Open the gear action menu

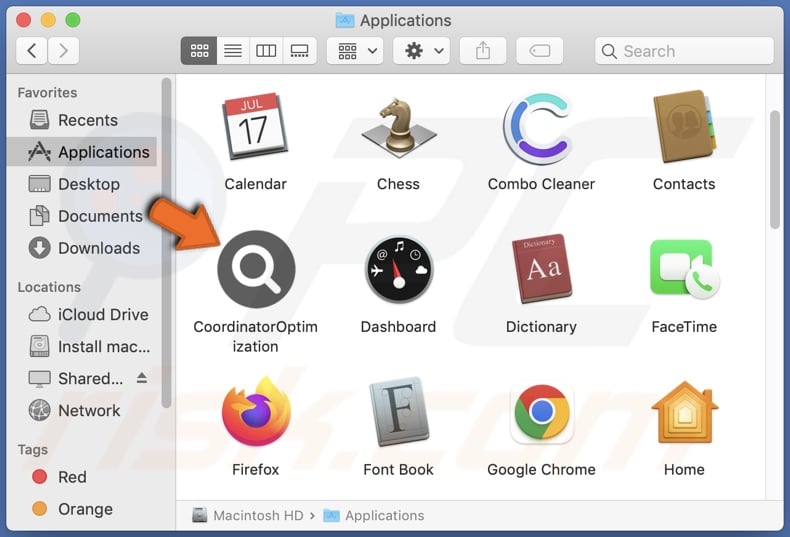click(x=422, y=50)
